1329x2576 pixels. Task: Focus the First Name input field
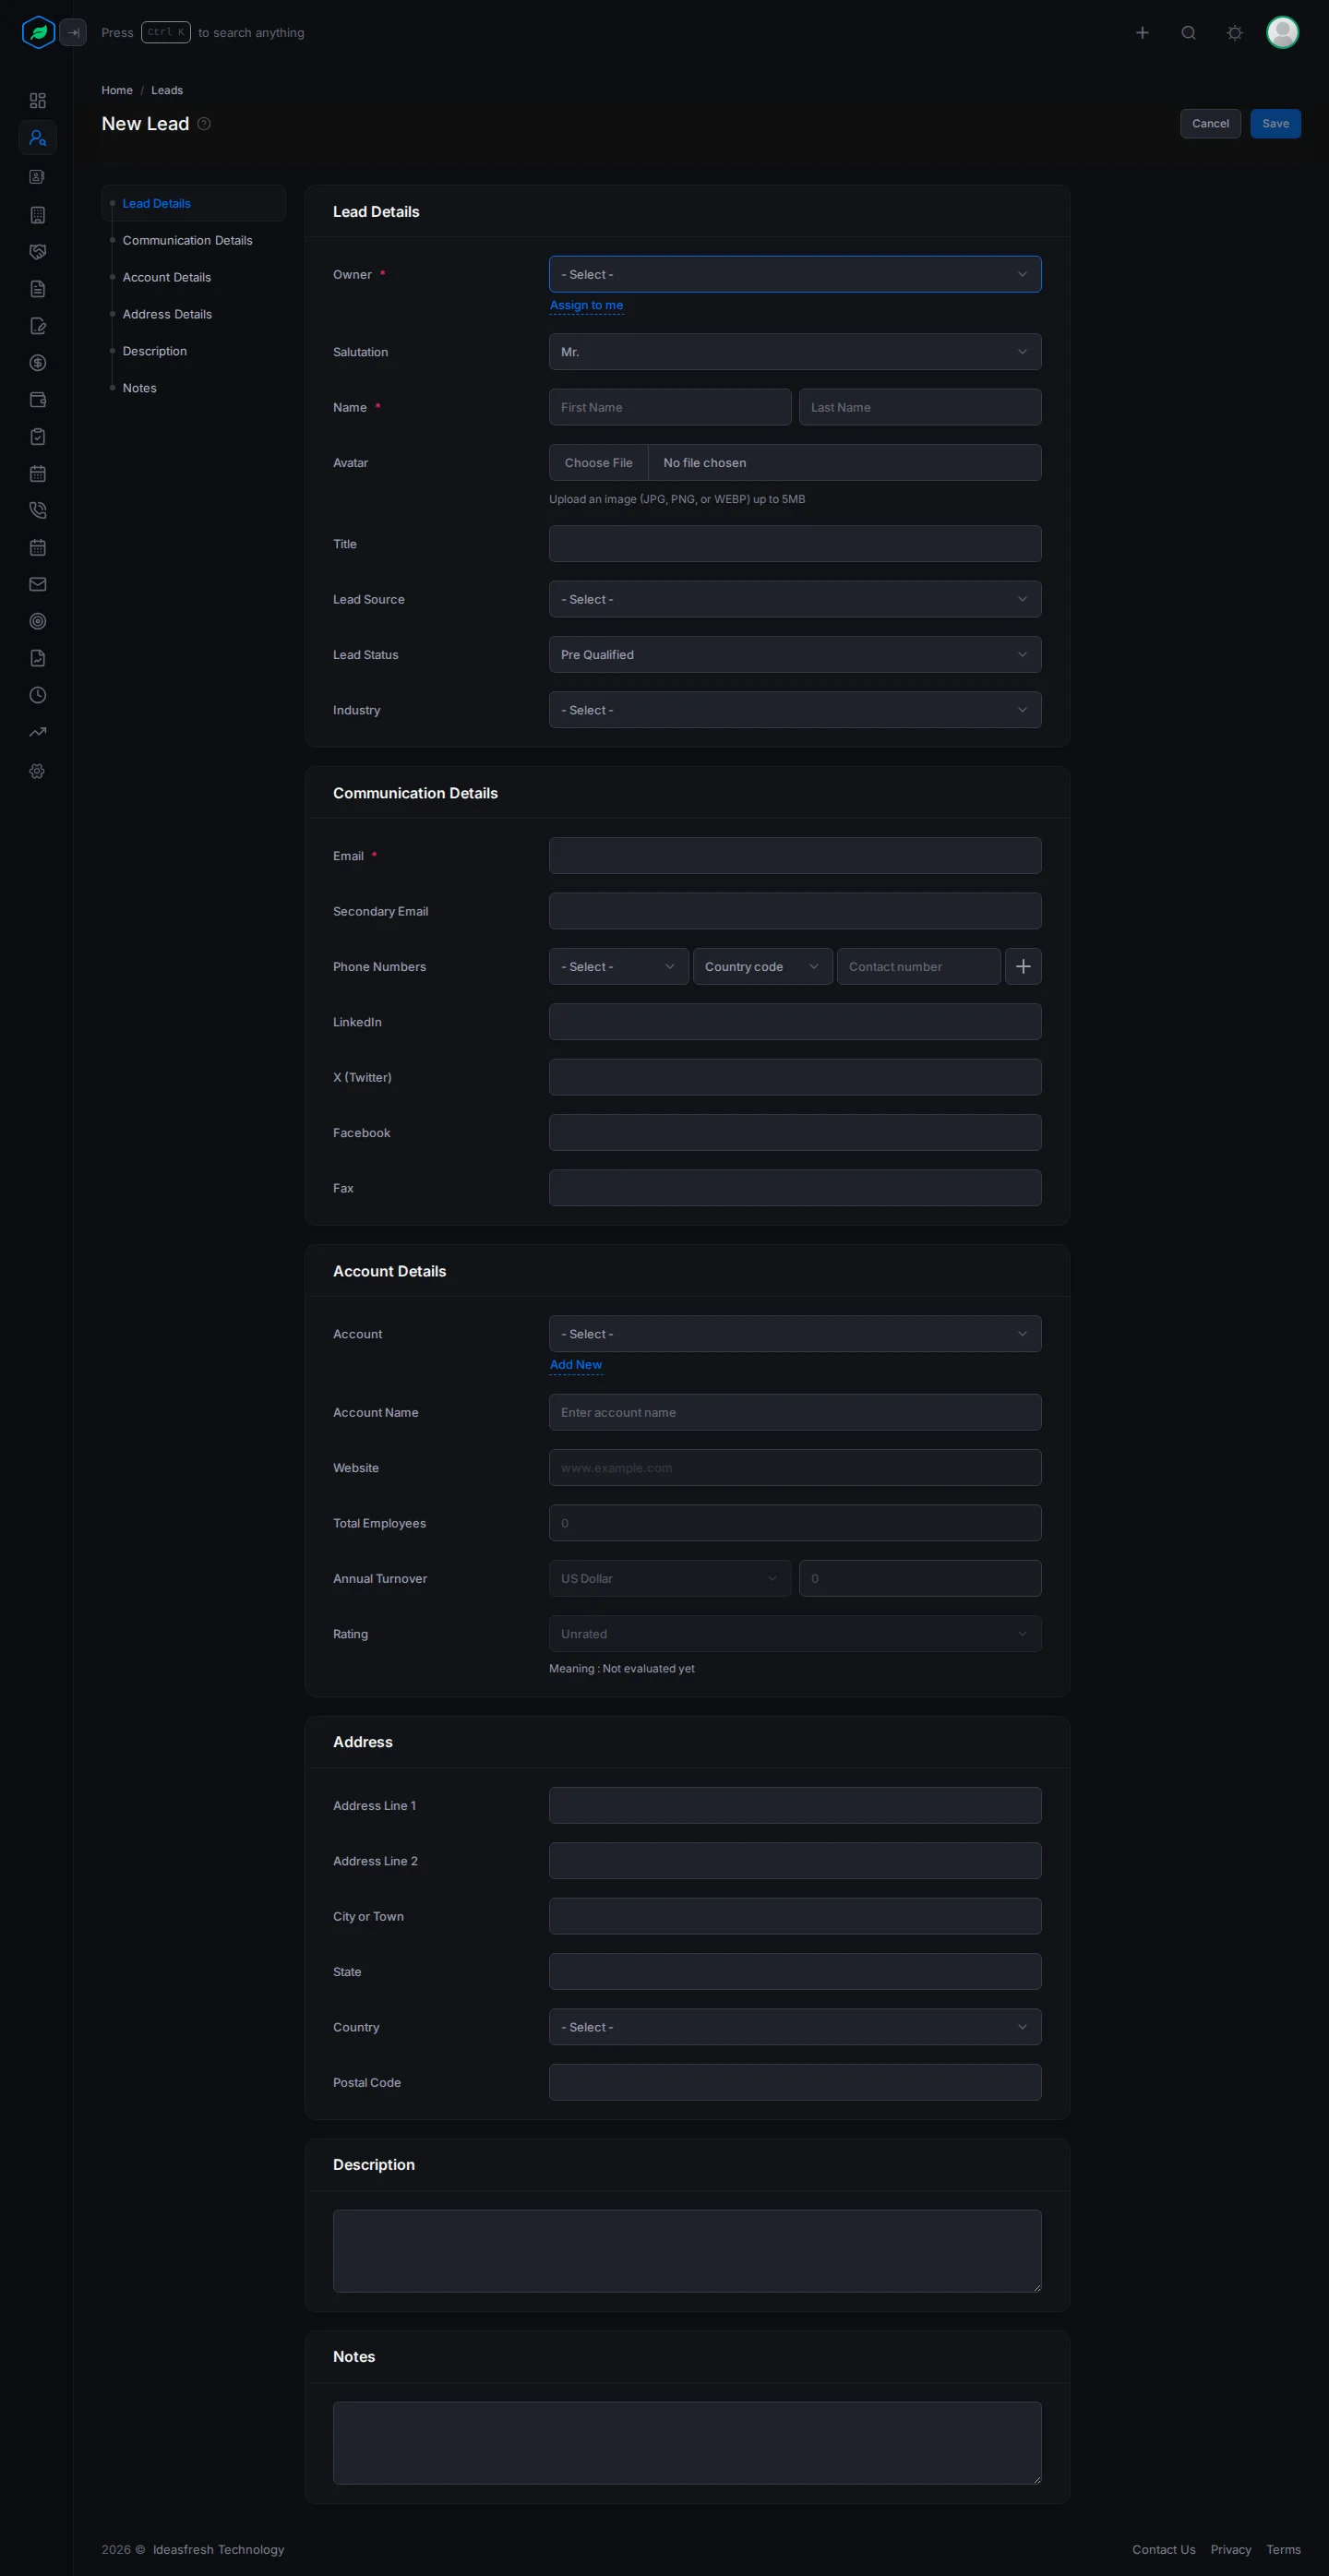(x=670, y=407)
